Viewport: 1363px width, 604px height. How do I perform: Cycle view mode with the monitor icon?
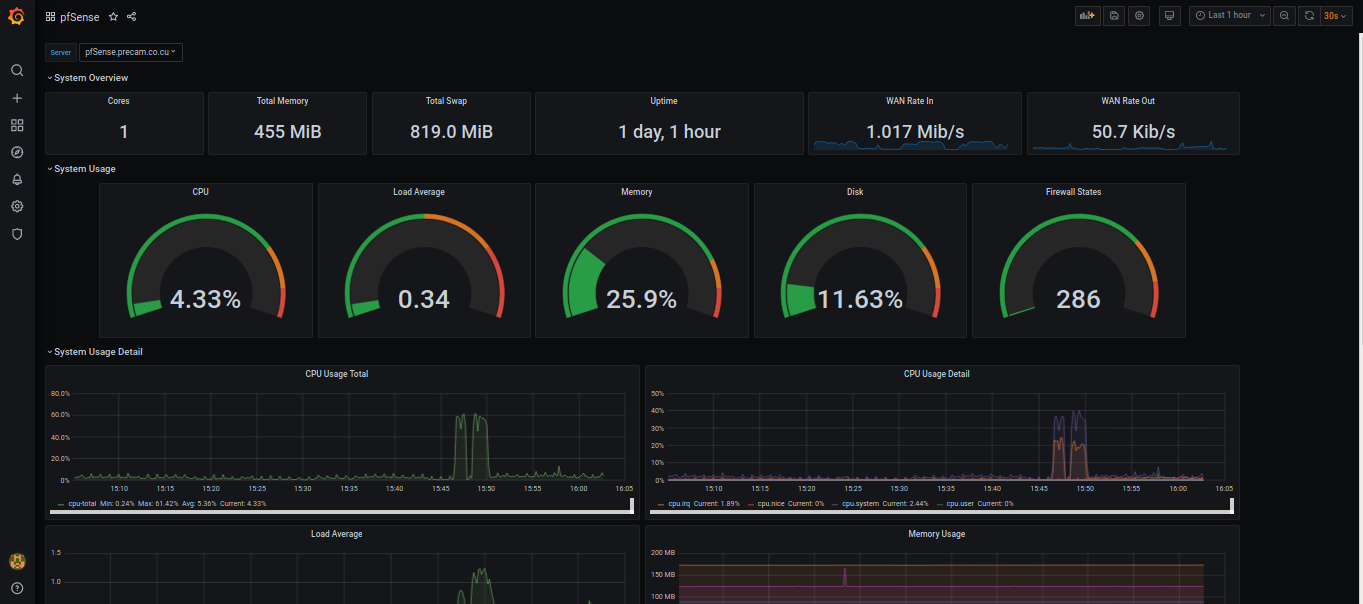click(x=1170, y=16)
